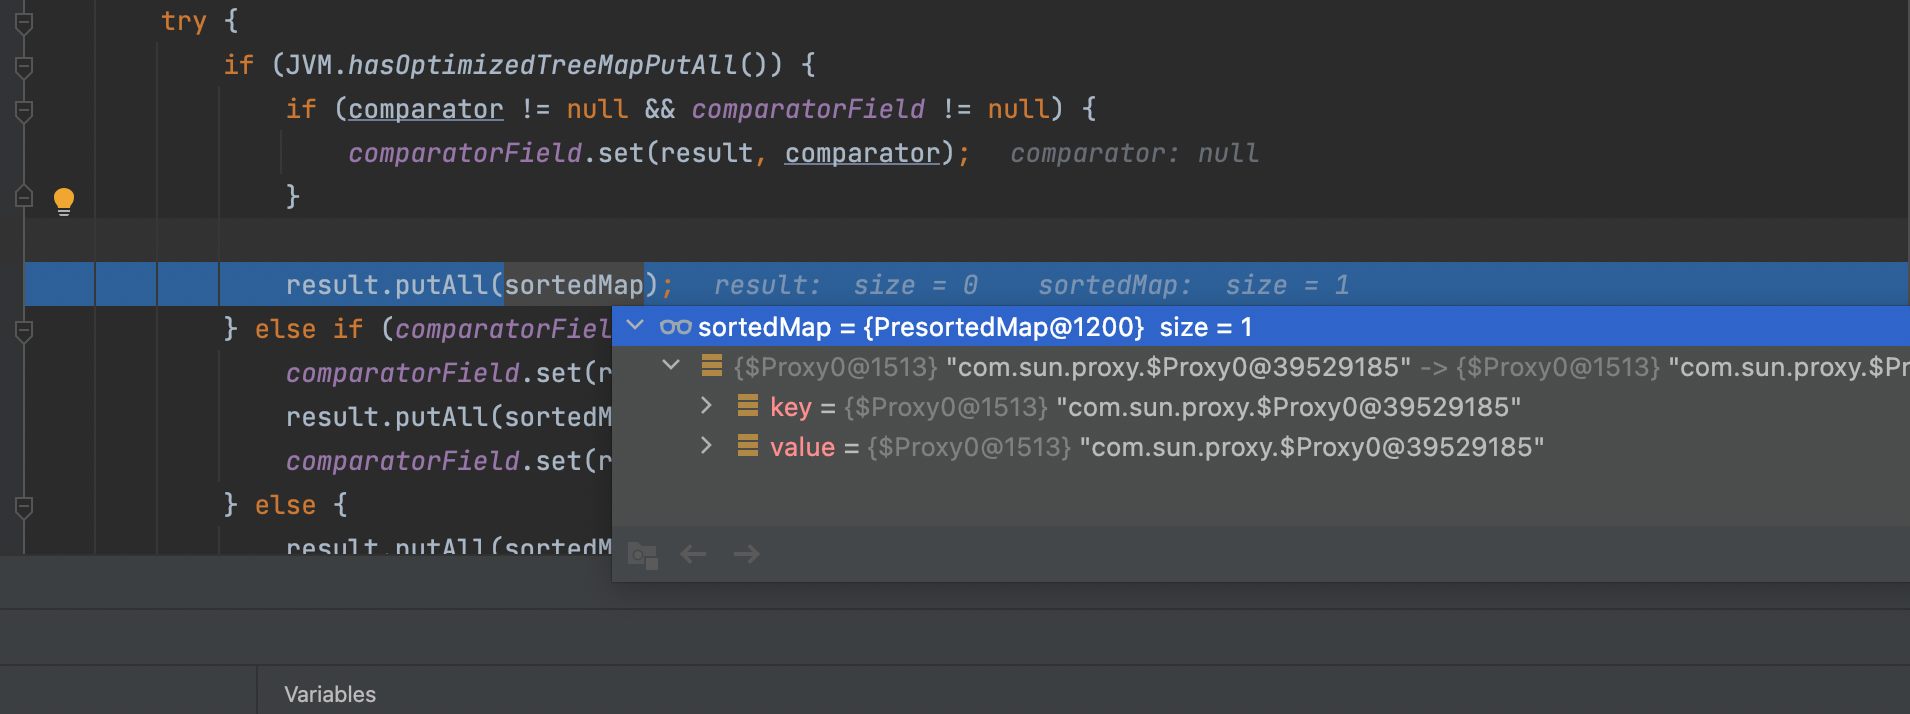Click the yellow lightbulb intention icon
This screenshot has width=1910, height=714.
64,201
